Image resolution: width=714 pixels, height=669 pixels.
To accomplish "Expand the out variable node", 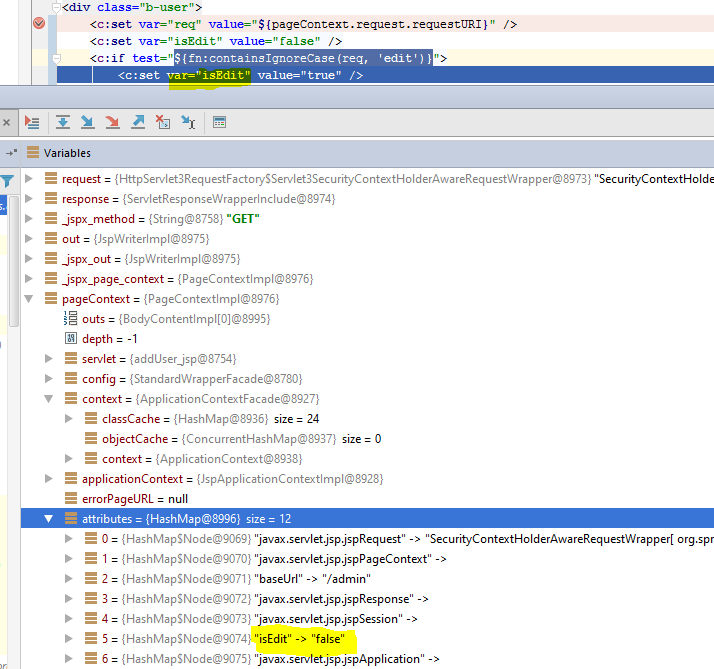I will tap(29, 239).
